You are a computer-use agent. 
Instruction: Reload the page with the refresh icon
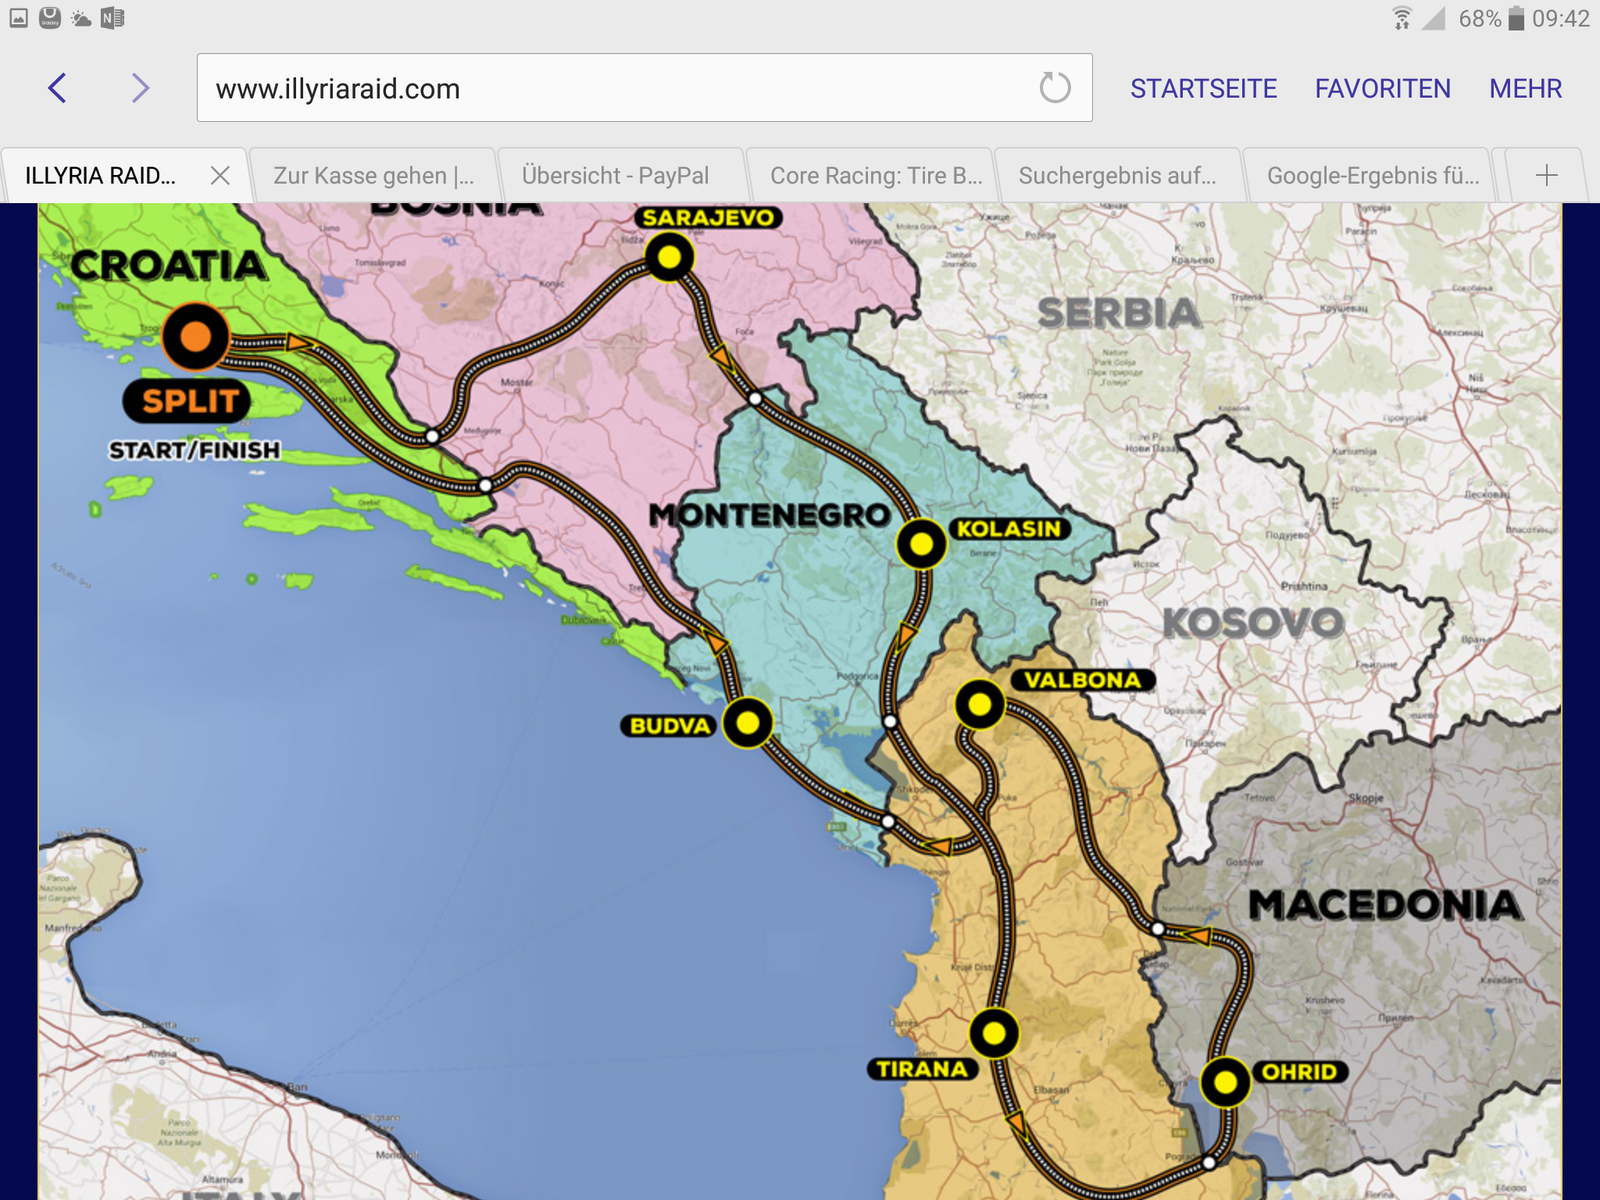1054,88
